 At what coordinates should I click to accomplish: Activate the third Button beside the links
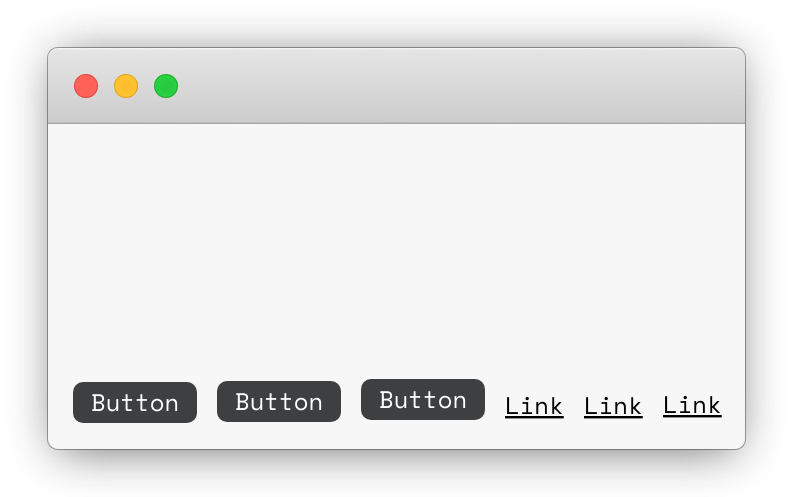click(x=423, y=399)
